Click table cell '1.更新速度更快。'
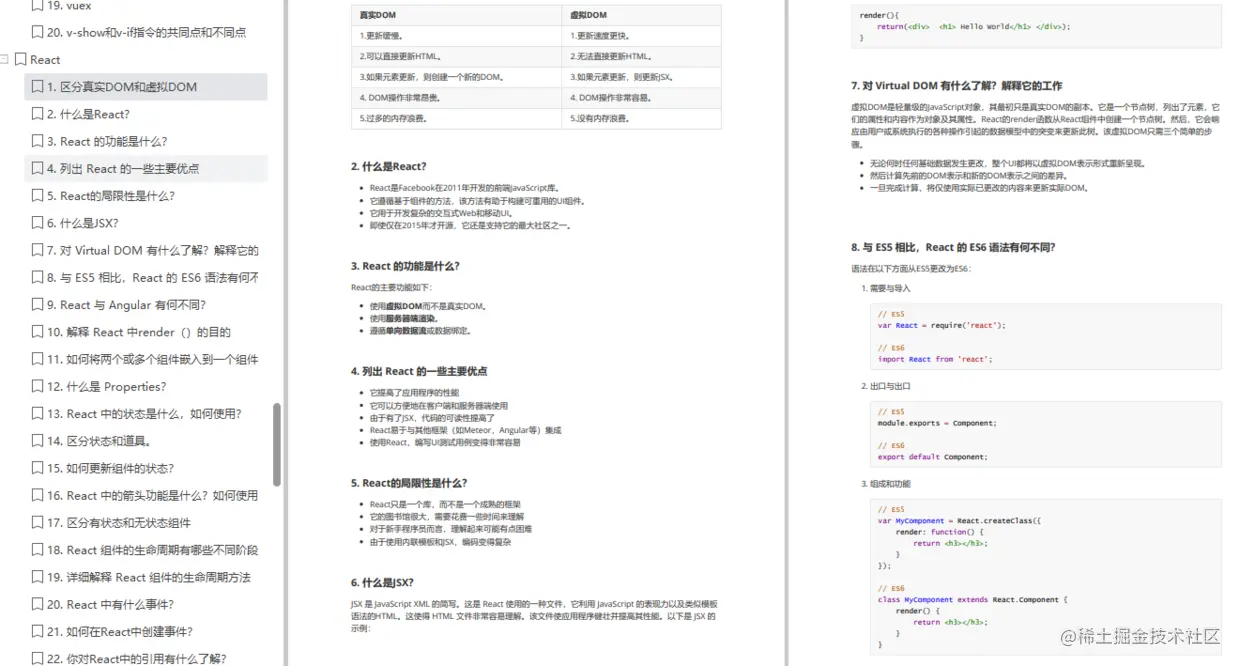Screen dimensions: 1240x666 coord(641,36)
